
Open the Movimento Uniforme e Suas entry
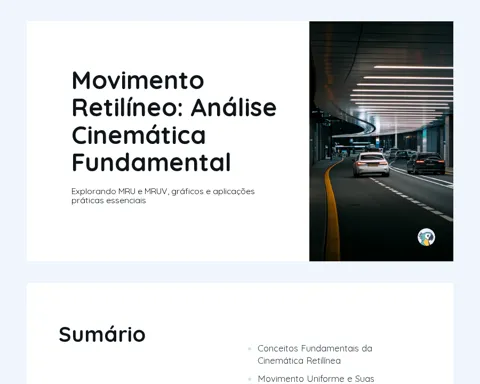tap(316, 379)
